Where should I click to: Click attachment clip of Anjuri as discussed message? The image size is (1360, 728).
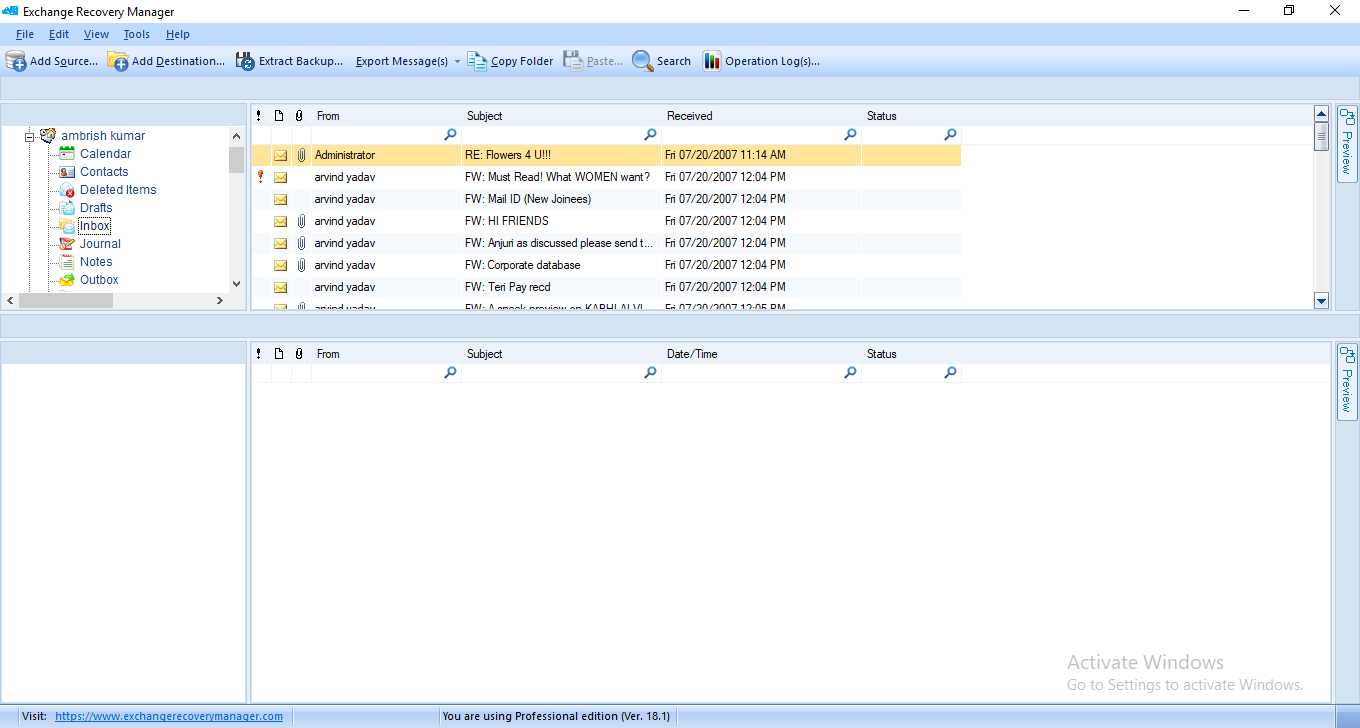coord(301,243)
